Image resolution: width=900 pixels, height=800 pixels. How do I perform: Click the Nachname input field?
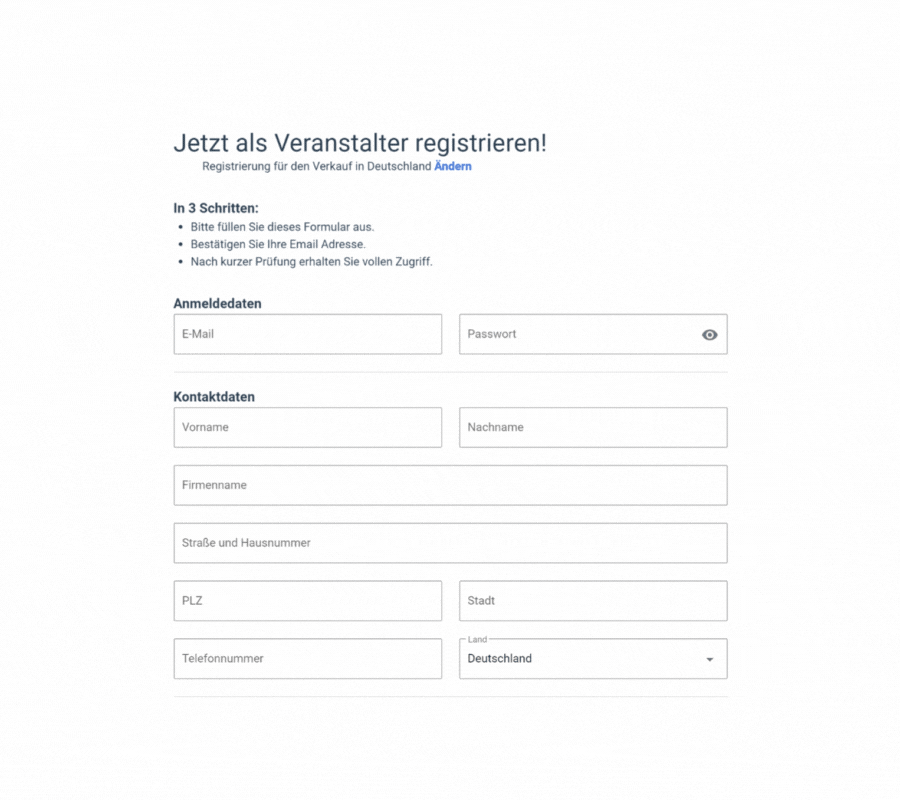coord(593,427)
